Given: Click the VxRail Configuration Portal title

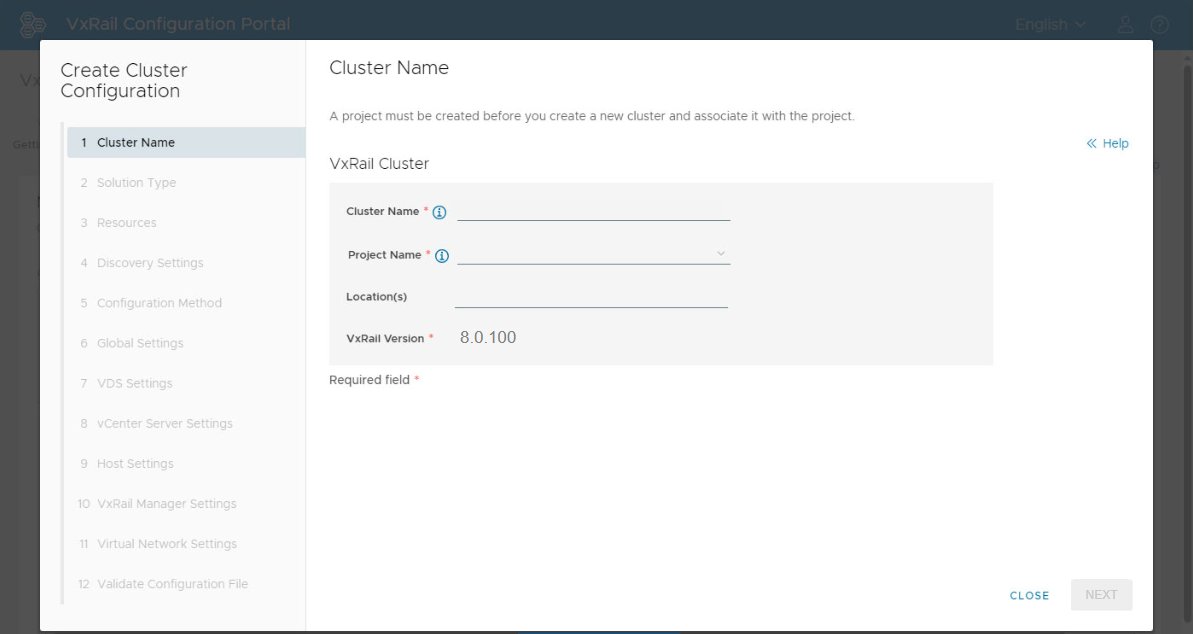Looking at the screenshot, I should pos(178,24).
